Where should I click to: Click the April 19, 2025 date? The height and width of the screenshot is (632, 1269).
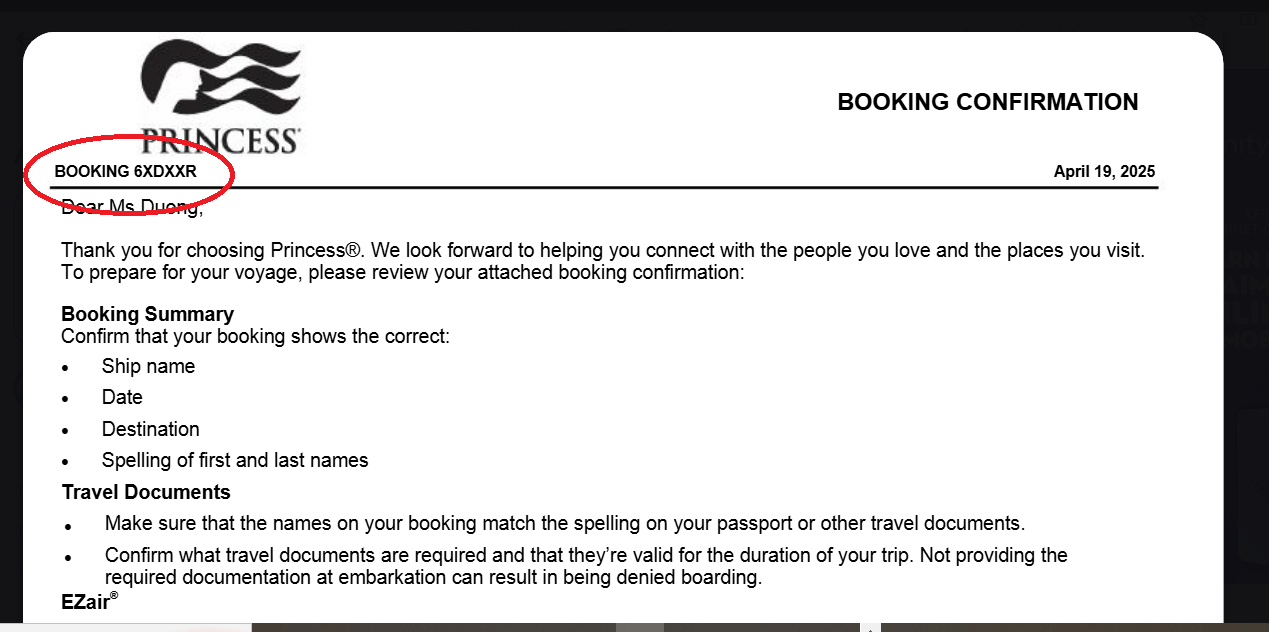point(1104,172)
